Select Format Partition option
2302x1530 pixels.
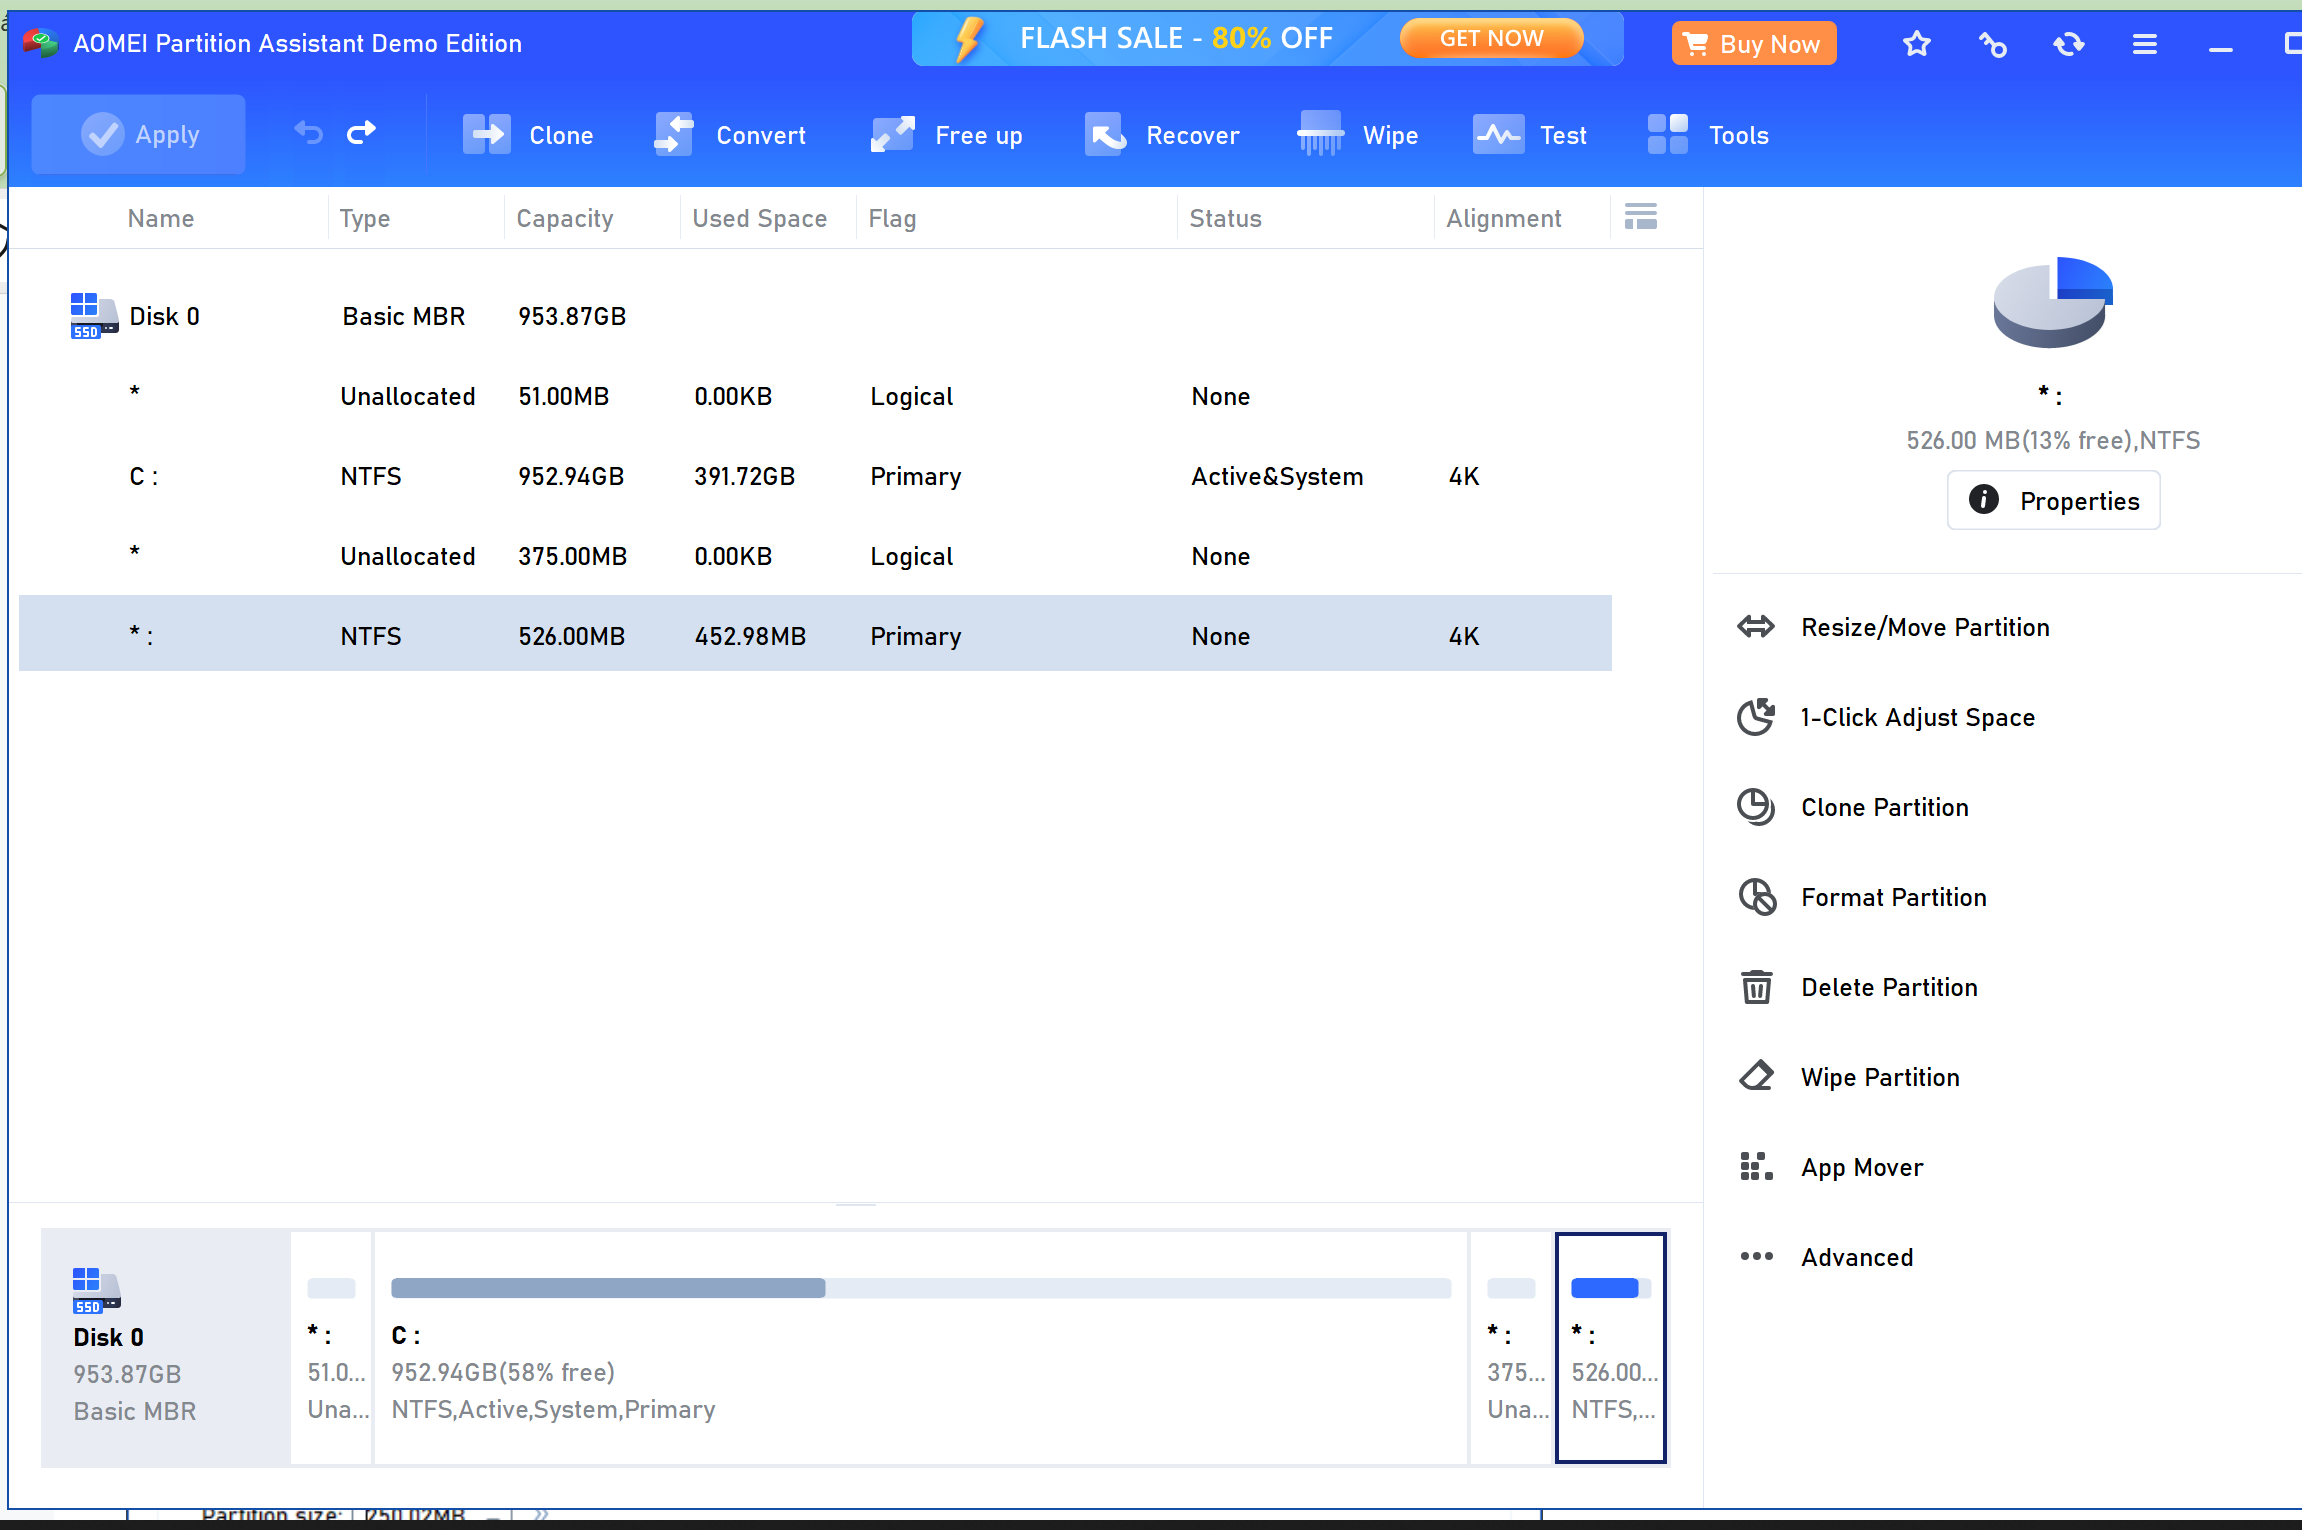1862,897
